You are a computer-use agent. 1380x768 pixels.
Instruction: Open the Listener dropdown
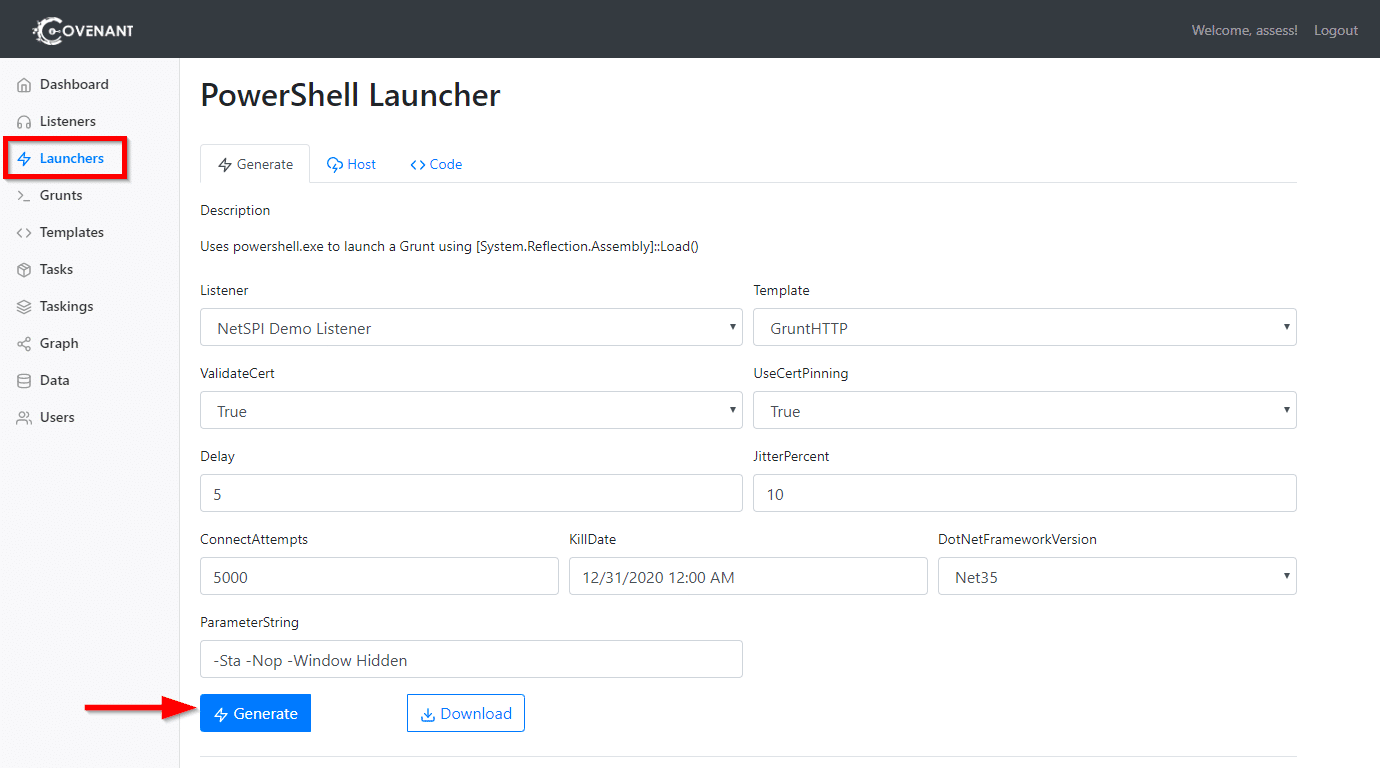(x=471, y=327)
